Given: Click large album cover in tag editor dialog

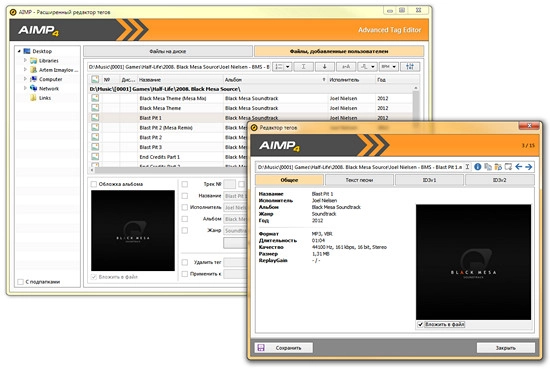Looking at the screenshot, I should (473, 262).
